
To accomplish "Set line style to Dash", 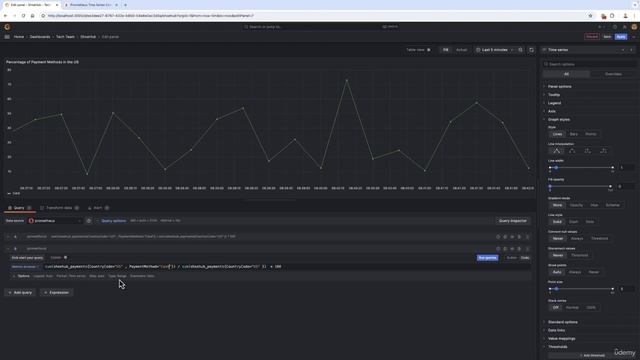I will 573,222.
